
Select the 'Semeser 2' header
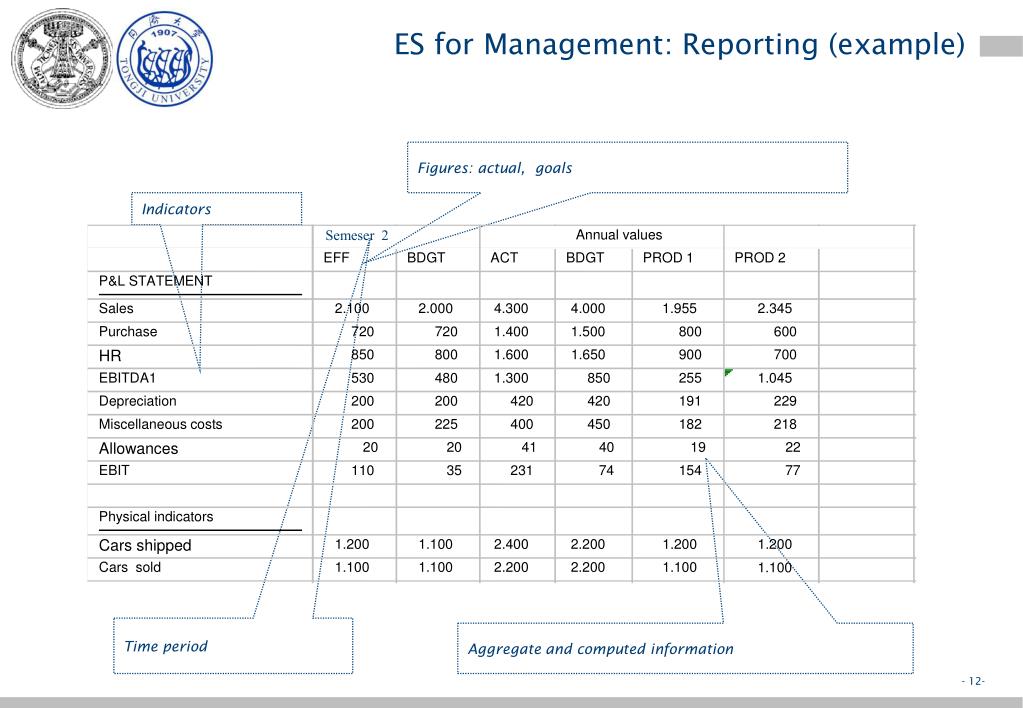(x=356, y=235)
